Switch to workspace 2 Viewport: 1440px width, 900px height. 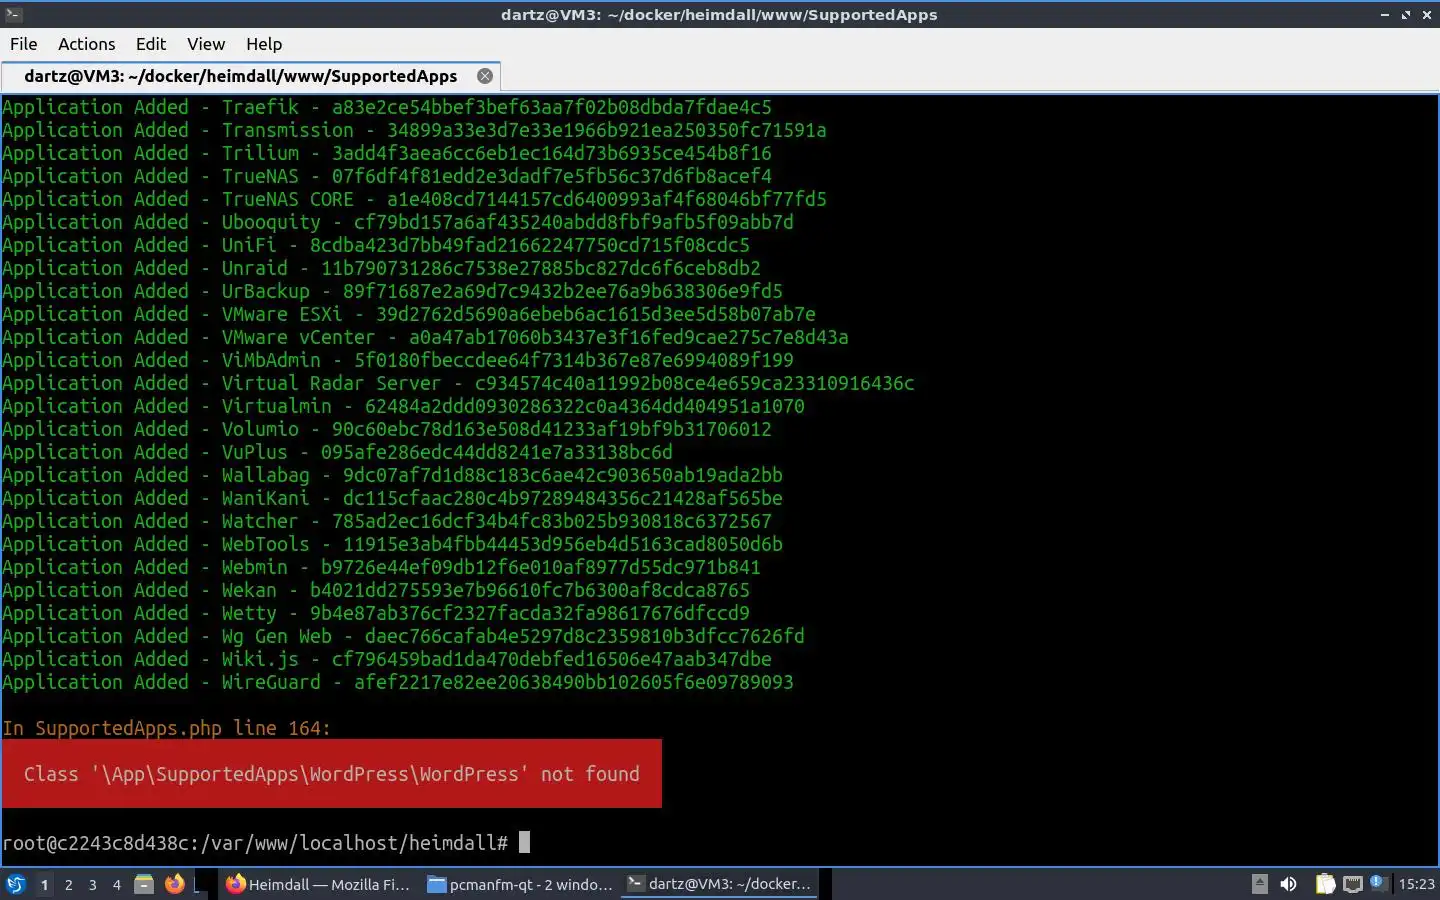click(68, 884)
